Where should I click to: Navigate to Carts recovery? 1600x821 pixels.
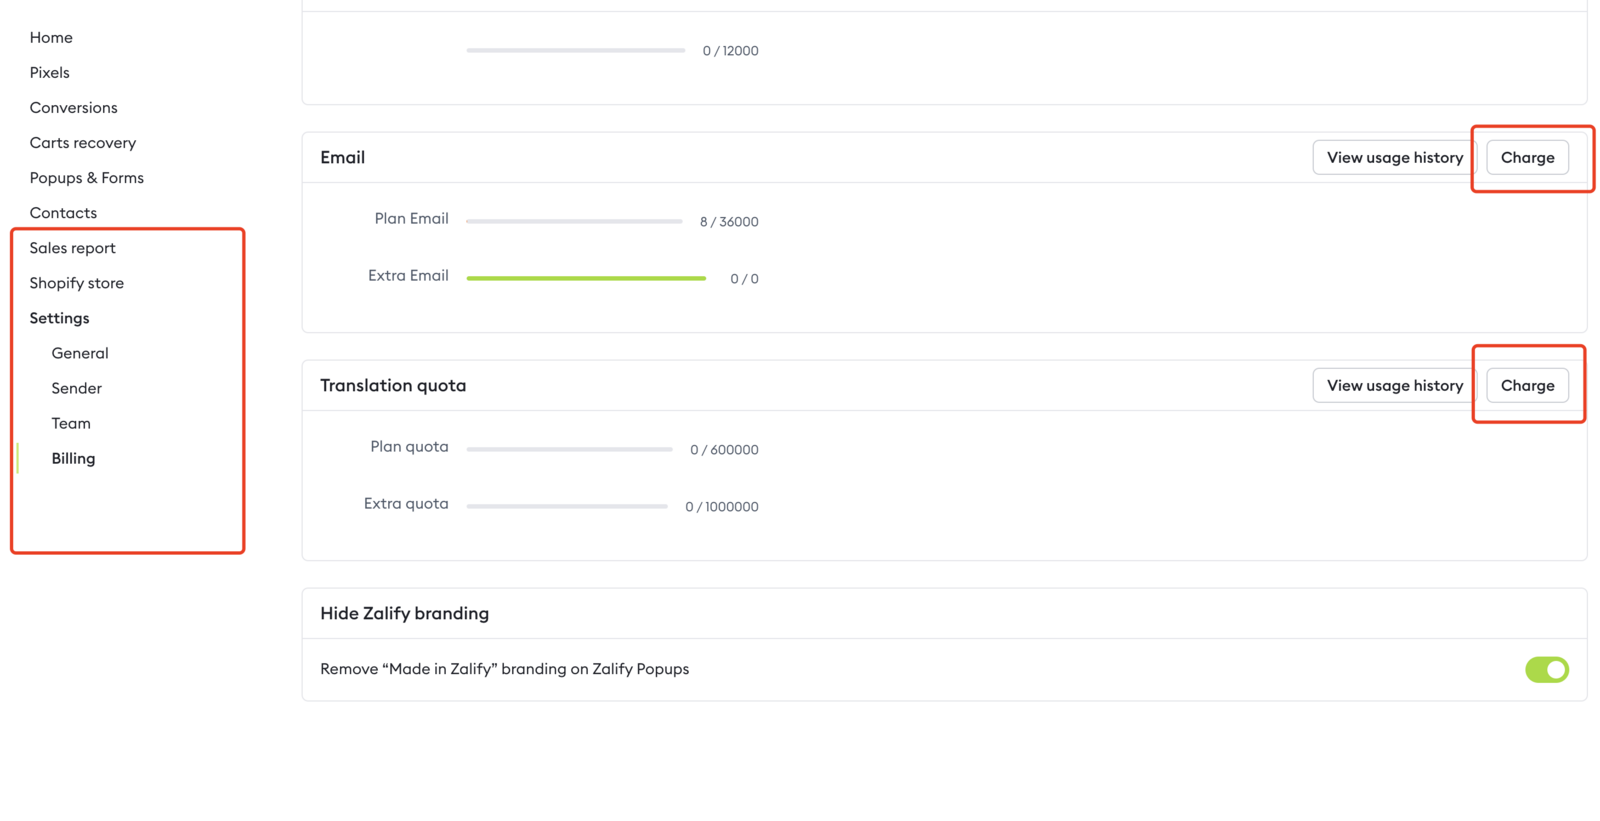83,143
